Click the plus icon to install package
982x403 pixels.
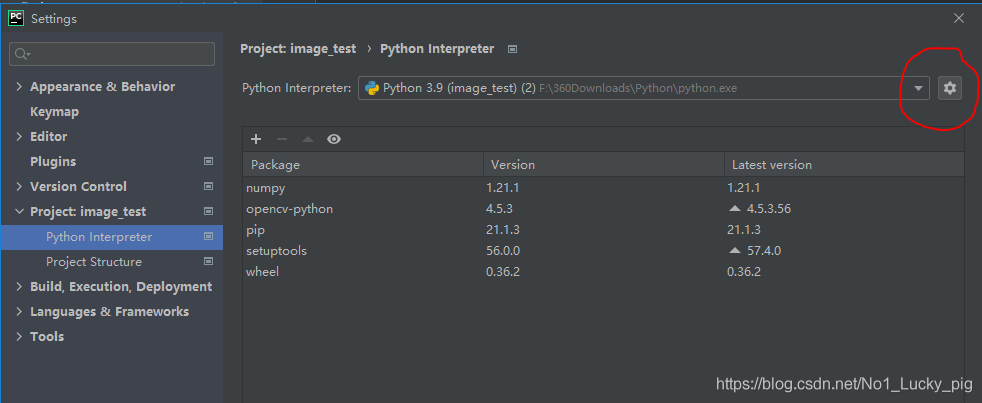point(256,139)
